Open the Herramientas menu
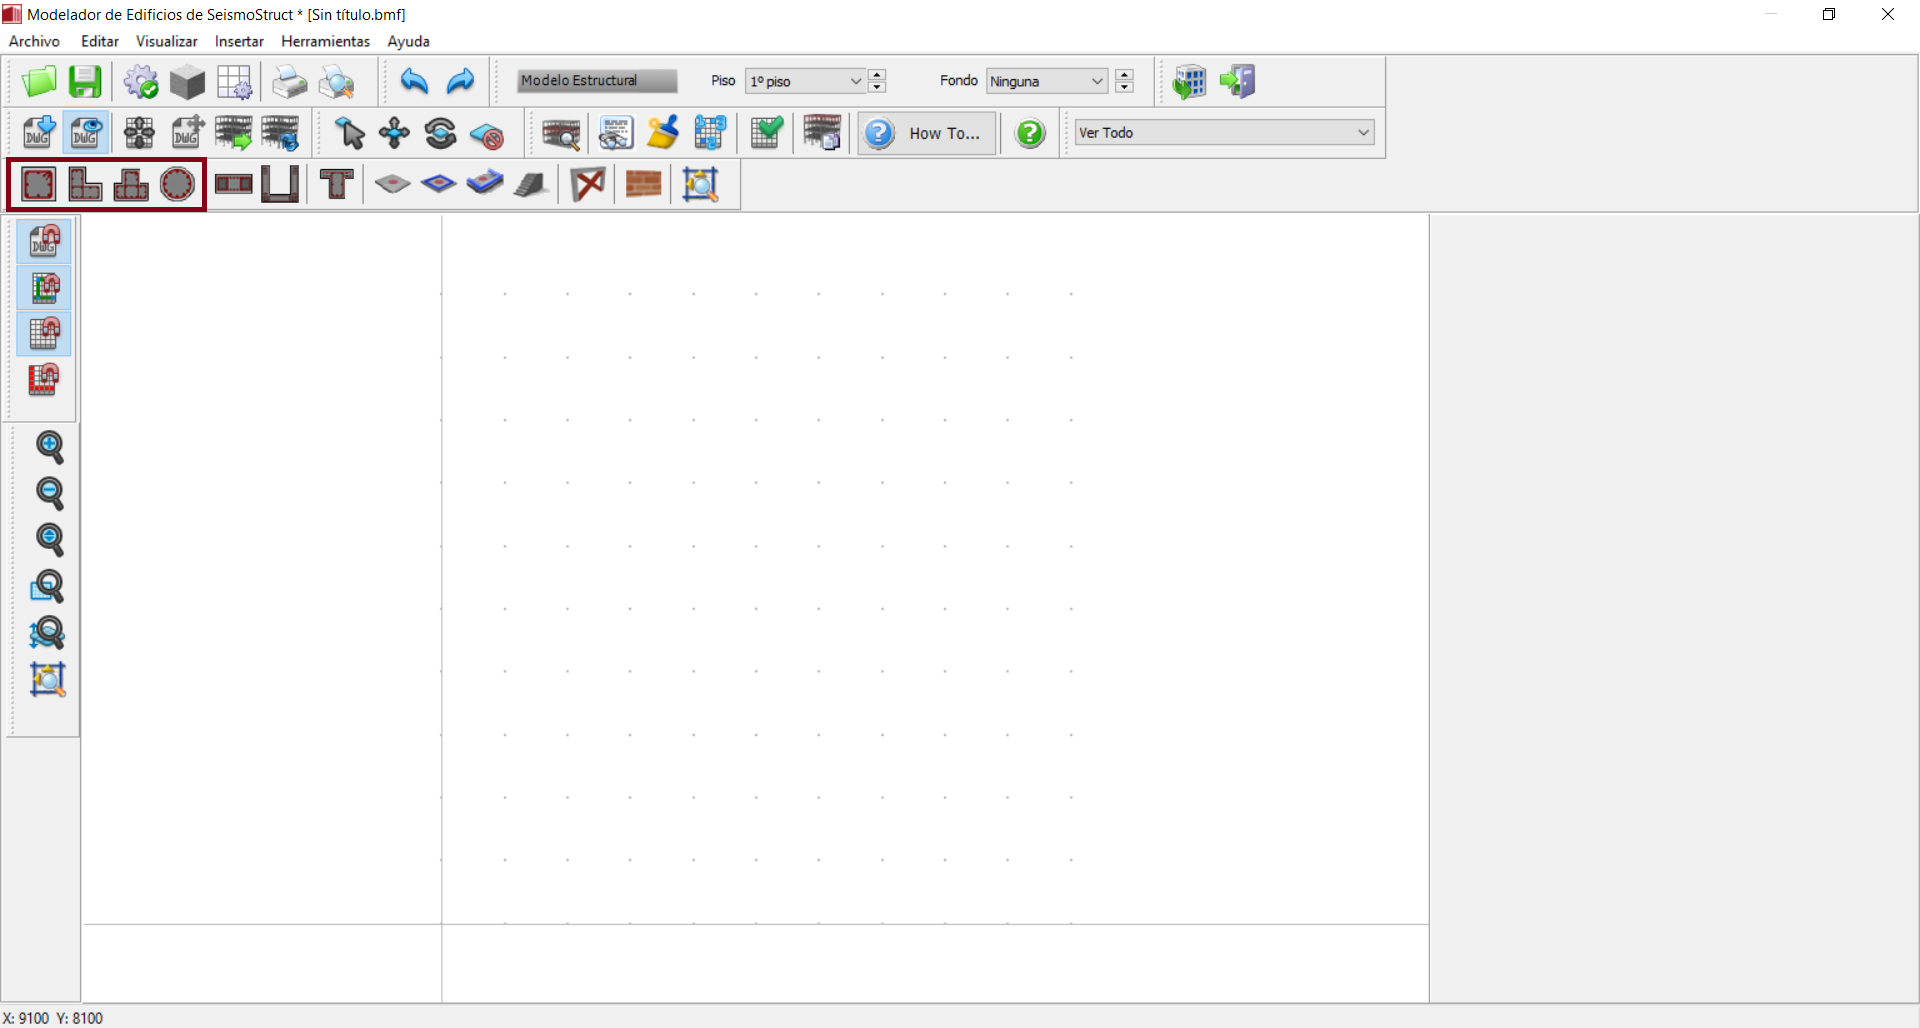This screenshot has height=1028, width=1920. tap(325, 41)
